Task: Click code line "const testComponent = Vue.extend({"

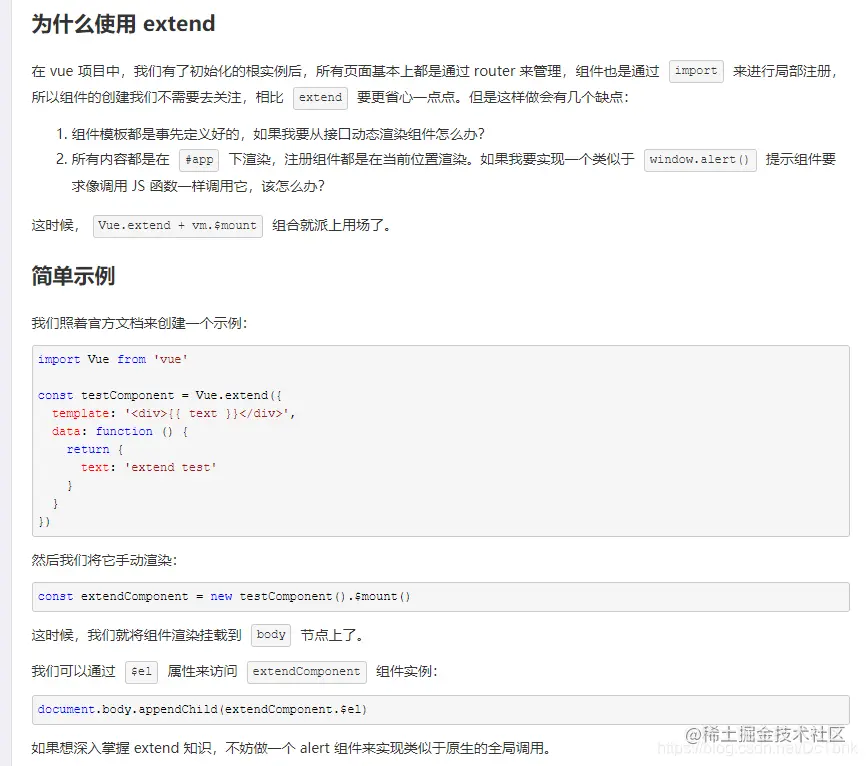Action: pyautogui.click(x=160, y=395)
